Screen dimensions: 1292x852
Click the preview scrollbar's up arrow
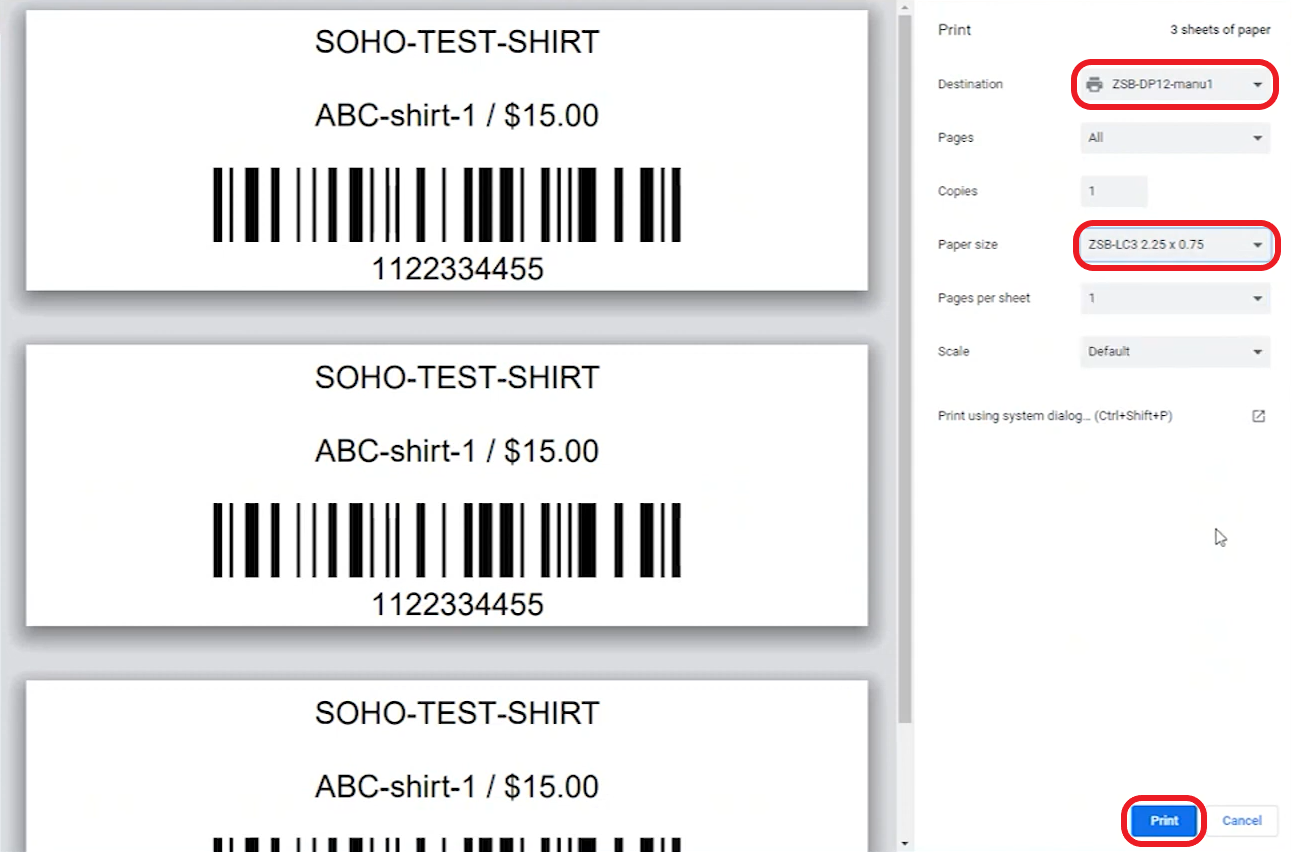click(905, 8)
